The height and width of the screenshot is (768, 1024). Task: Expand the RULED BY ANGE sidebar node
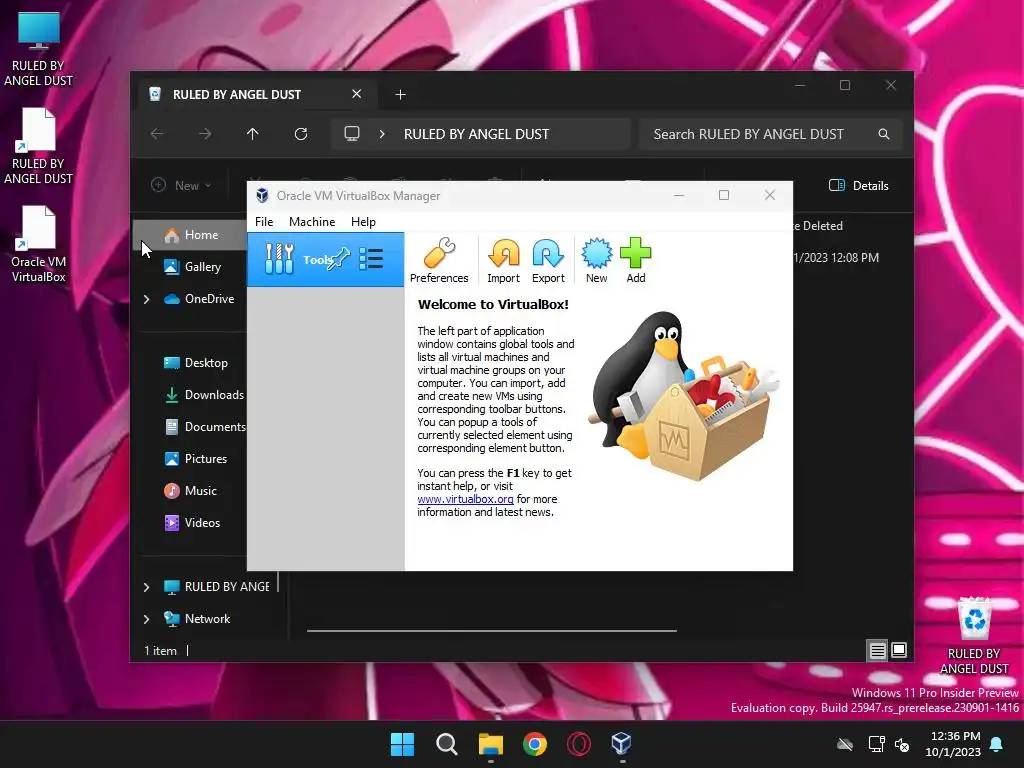(x=146, y=587)
